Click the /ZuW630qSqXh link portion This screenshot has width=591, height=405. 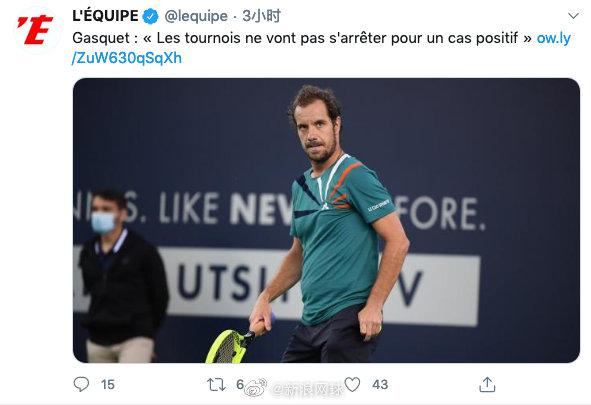tap(127, 58)
